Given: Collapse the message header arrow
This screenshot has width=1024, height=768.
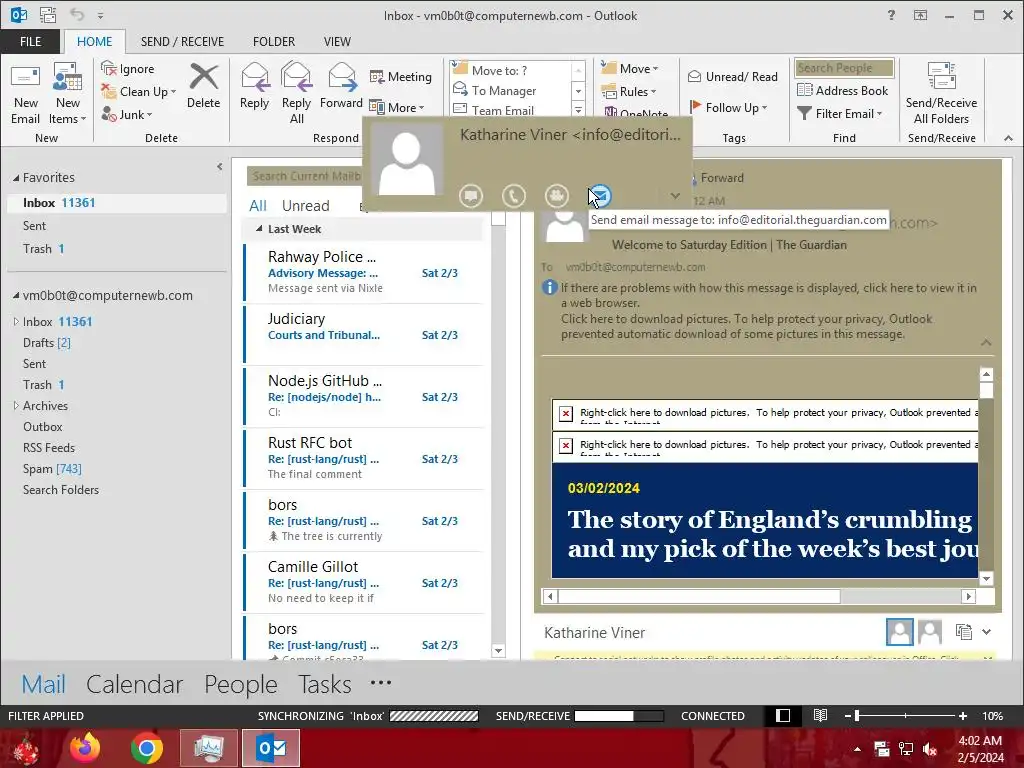Looking at the screenshot, I should [x=986, y=342].
